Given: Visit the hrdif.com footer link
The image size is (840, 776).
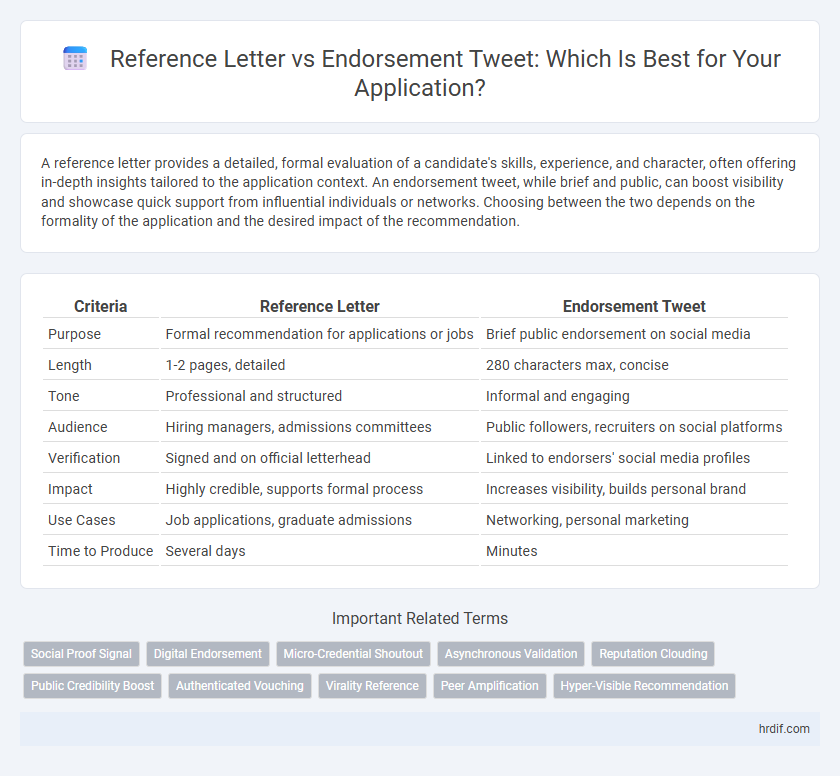Looking at the screenshot, I should (x=784, y=728).
